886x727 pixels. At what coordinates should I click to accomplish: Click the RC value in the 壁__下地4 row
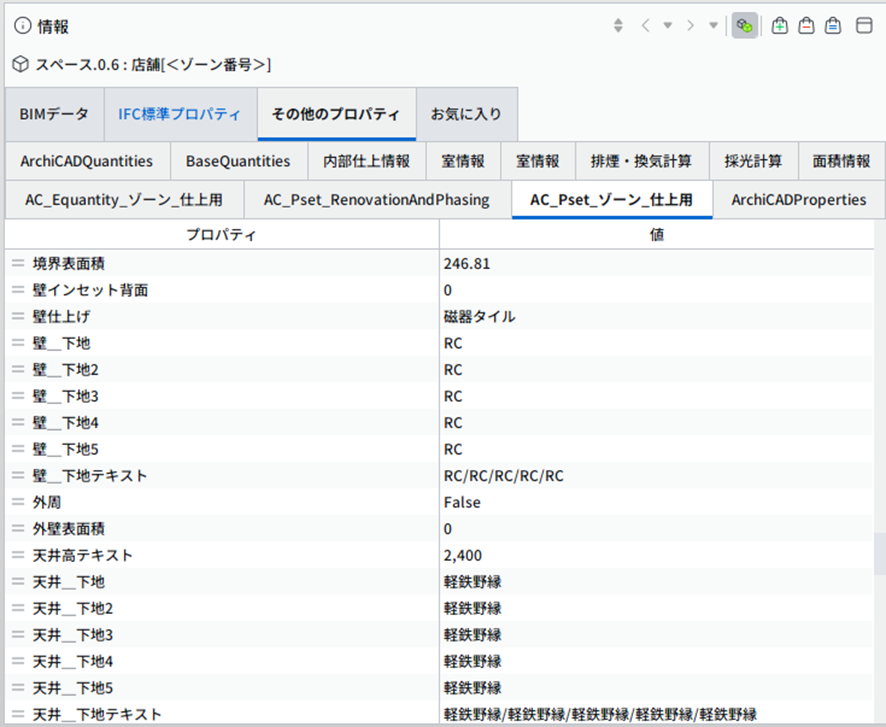(x=453, y=423)
